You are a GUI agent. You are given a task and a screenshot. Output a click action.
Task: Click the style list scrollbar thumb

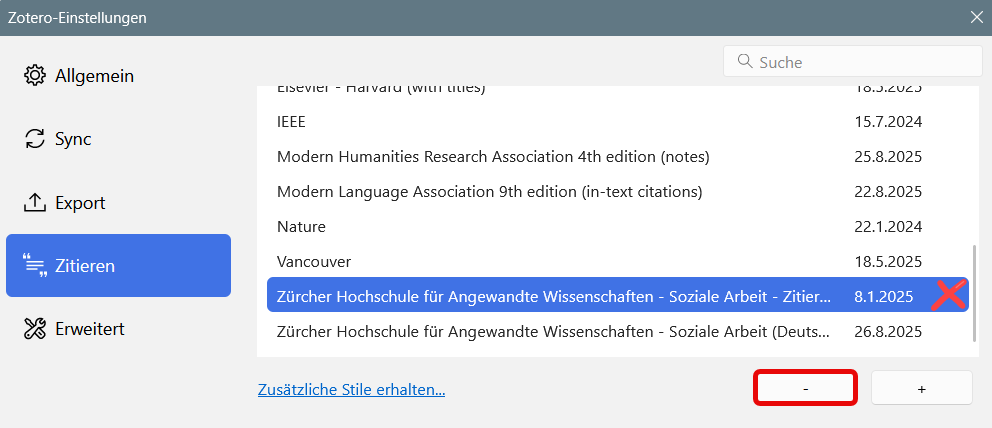click(974, 293)
